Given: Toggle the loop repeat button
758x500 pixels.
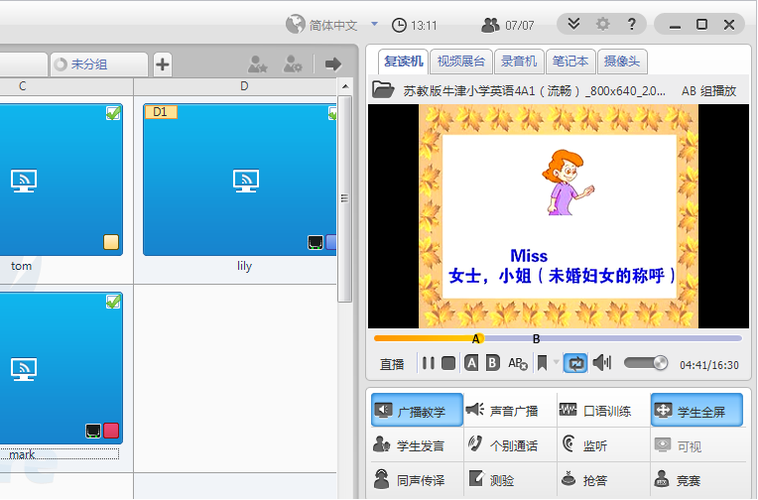Looking at the screenshot, I should (575, 363).
